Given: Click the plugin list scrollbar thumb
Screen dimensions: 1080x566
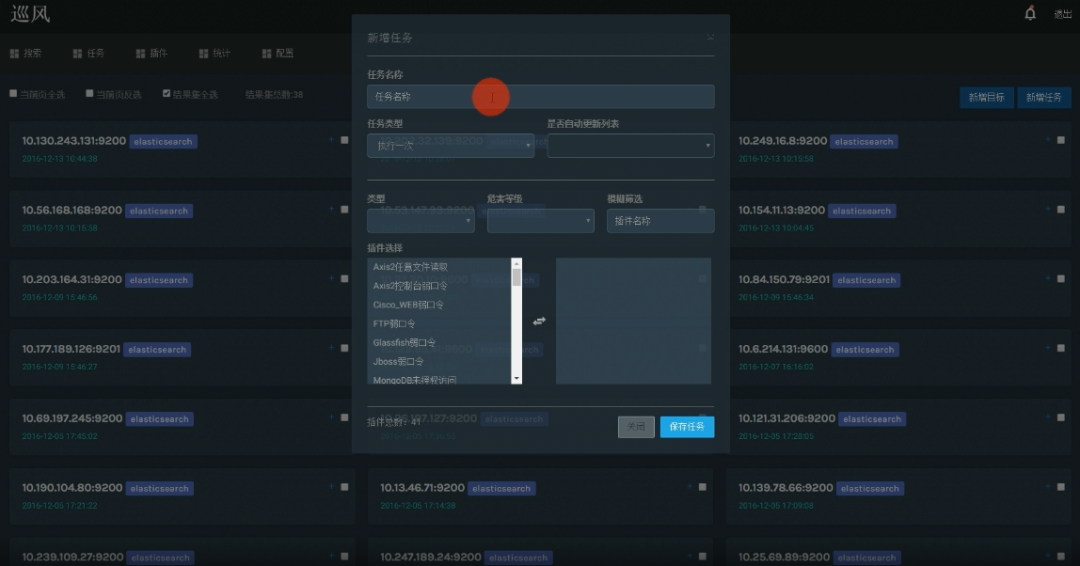Looking at the screenshot, I should 517,277.
